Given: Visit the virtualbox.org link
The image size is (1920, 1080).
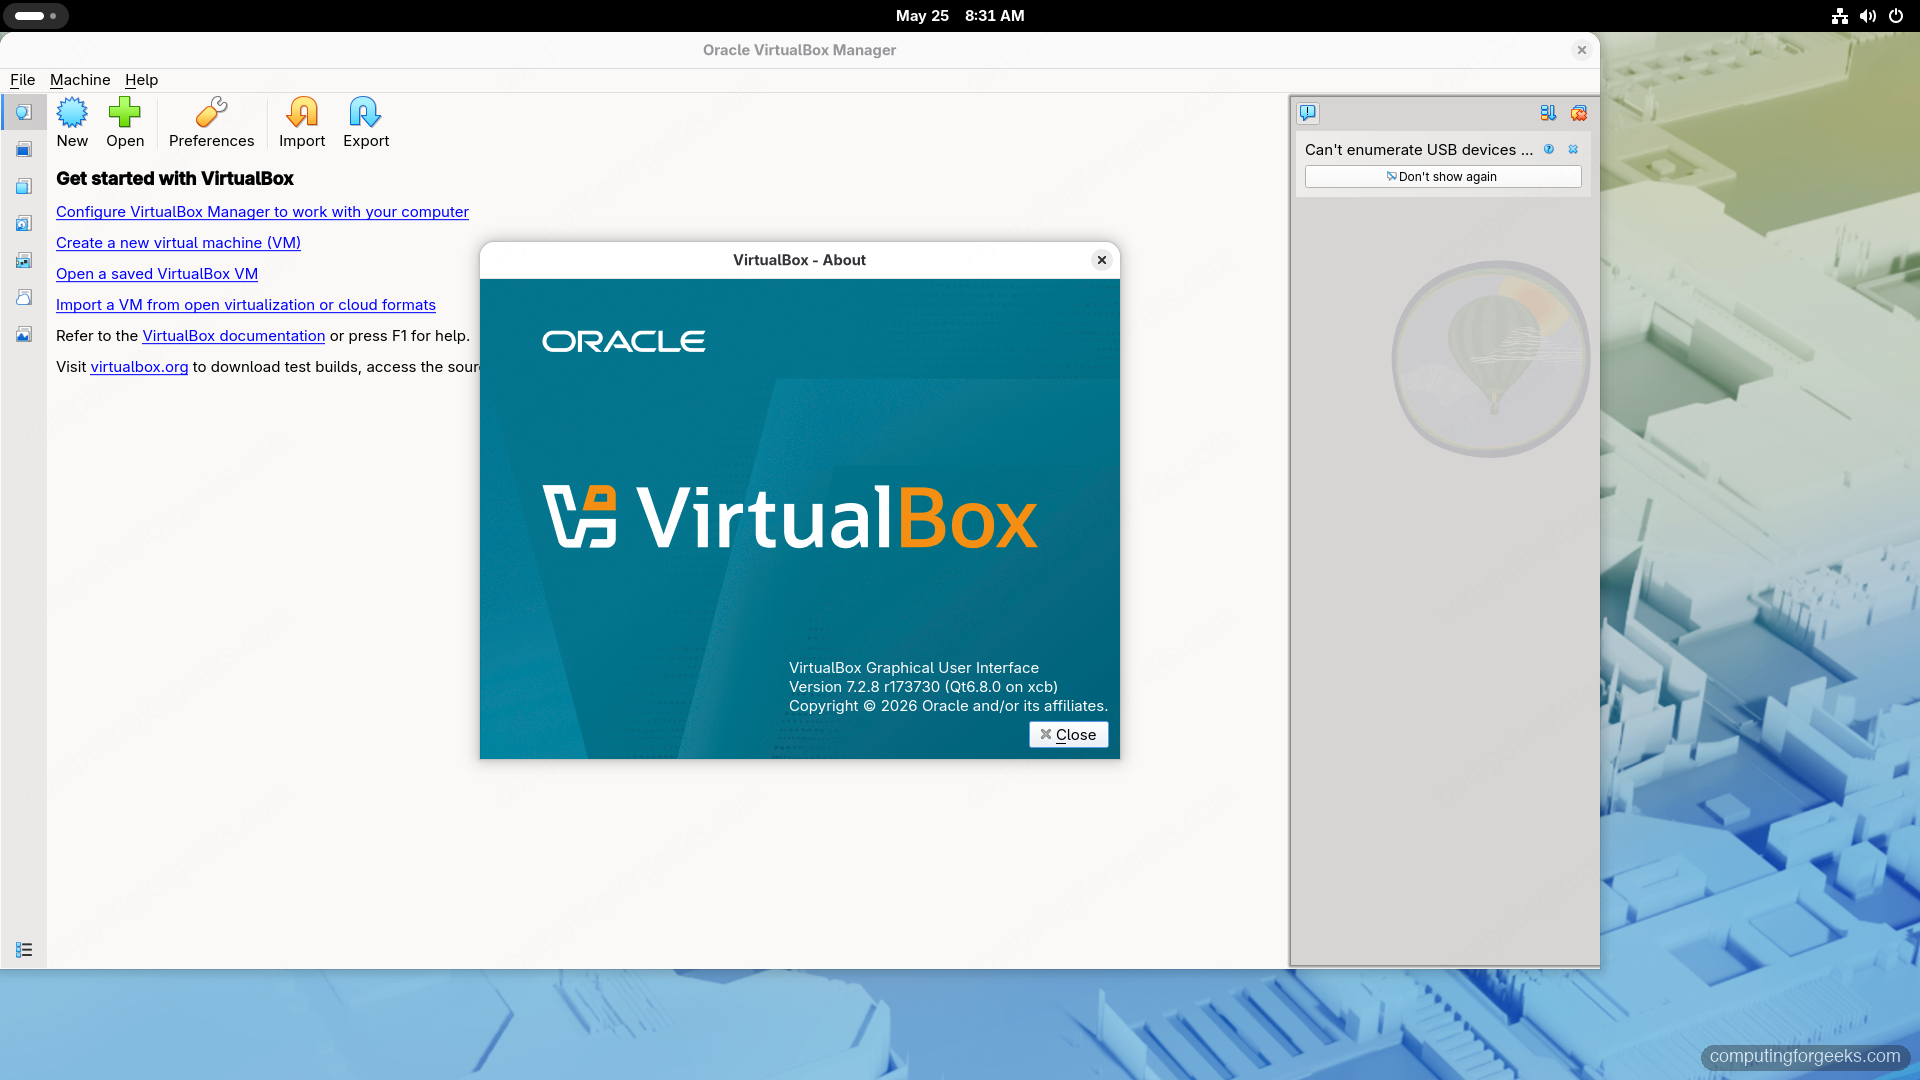Looking at the screenshot, I should 139,367.
